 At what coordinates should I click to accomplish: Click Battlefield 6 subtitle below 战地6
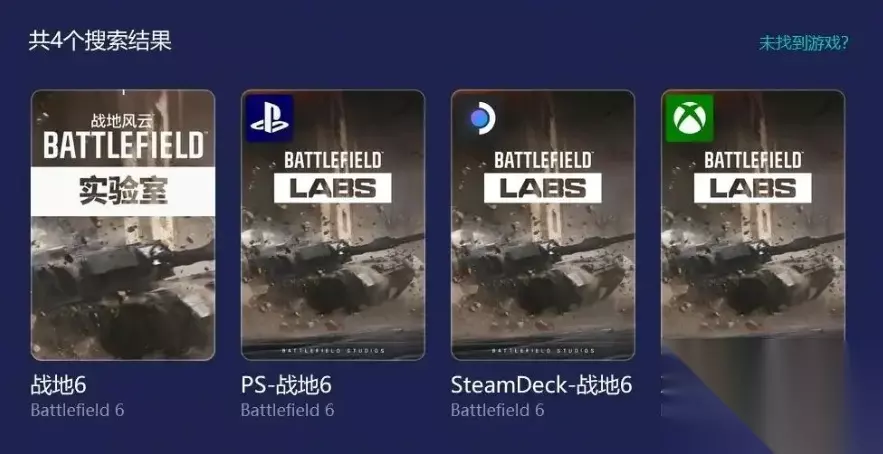77,410
